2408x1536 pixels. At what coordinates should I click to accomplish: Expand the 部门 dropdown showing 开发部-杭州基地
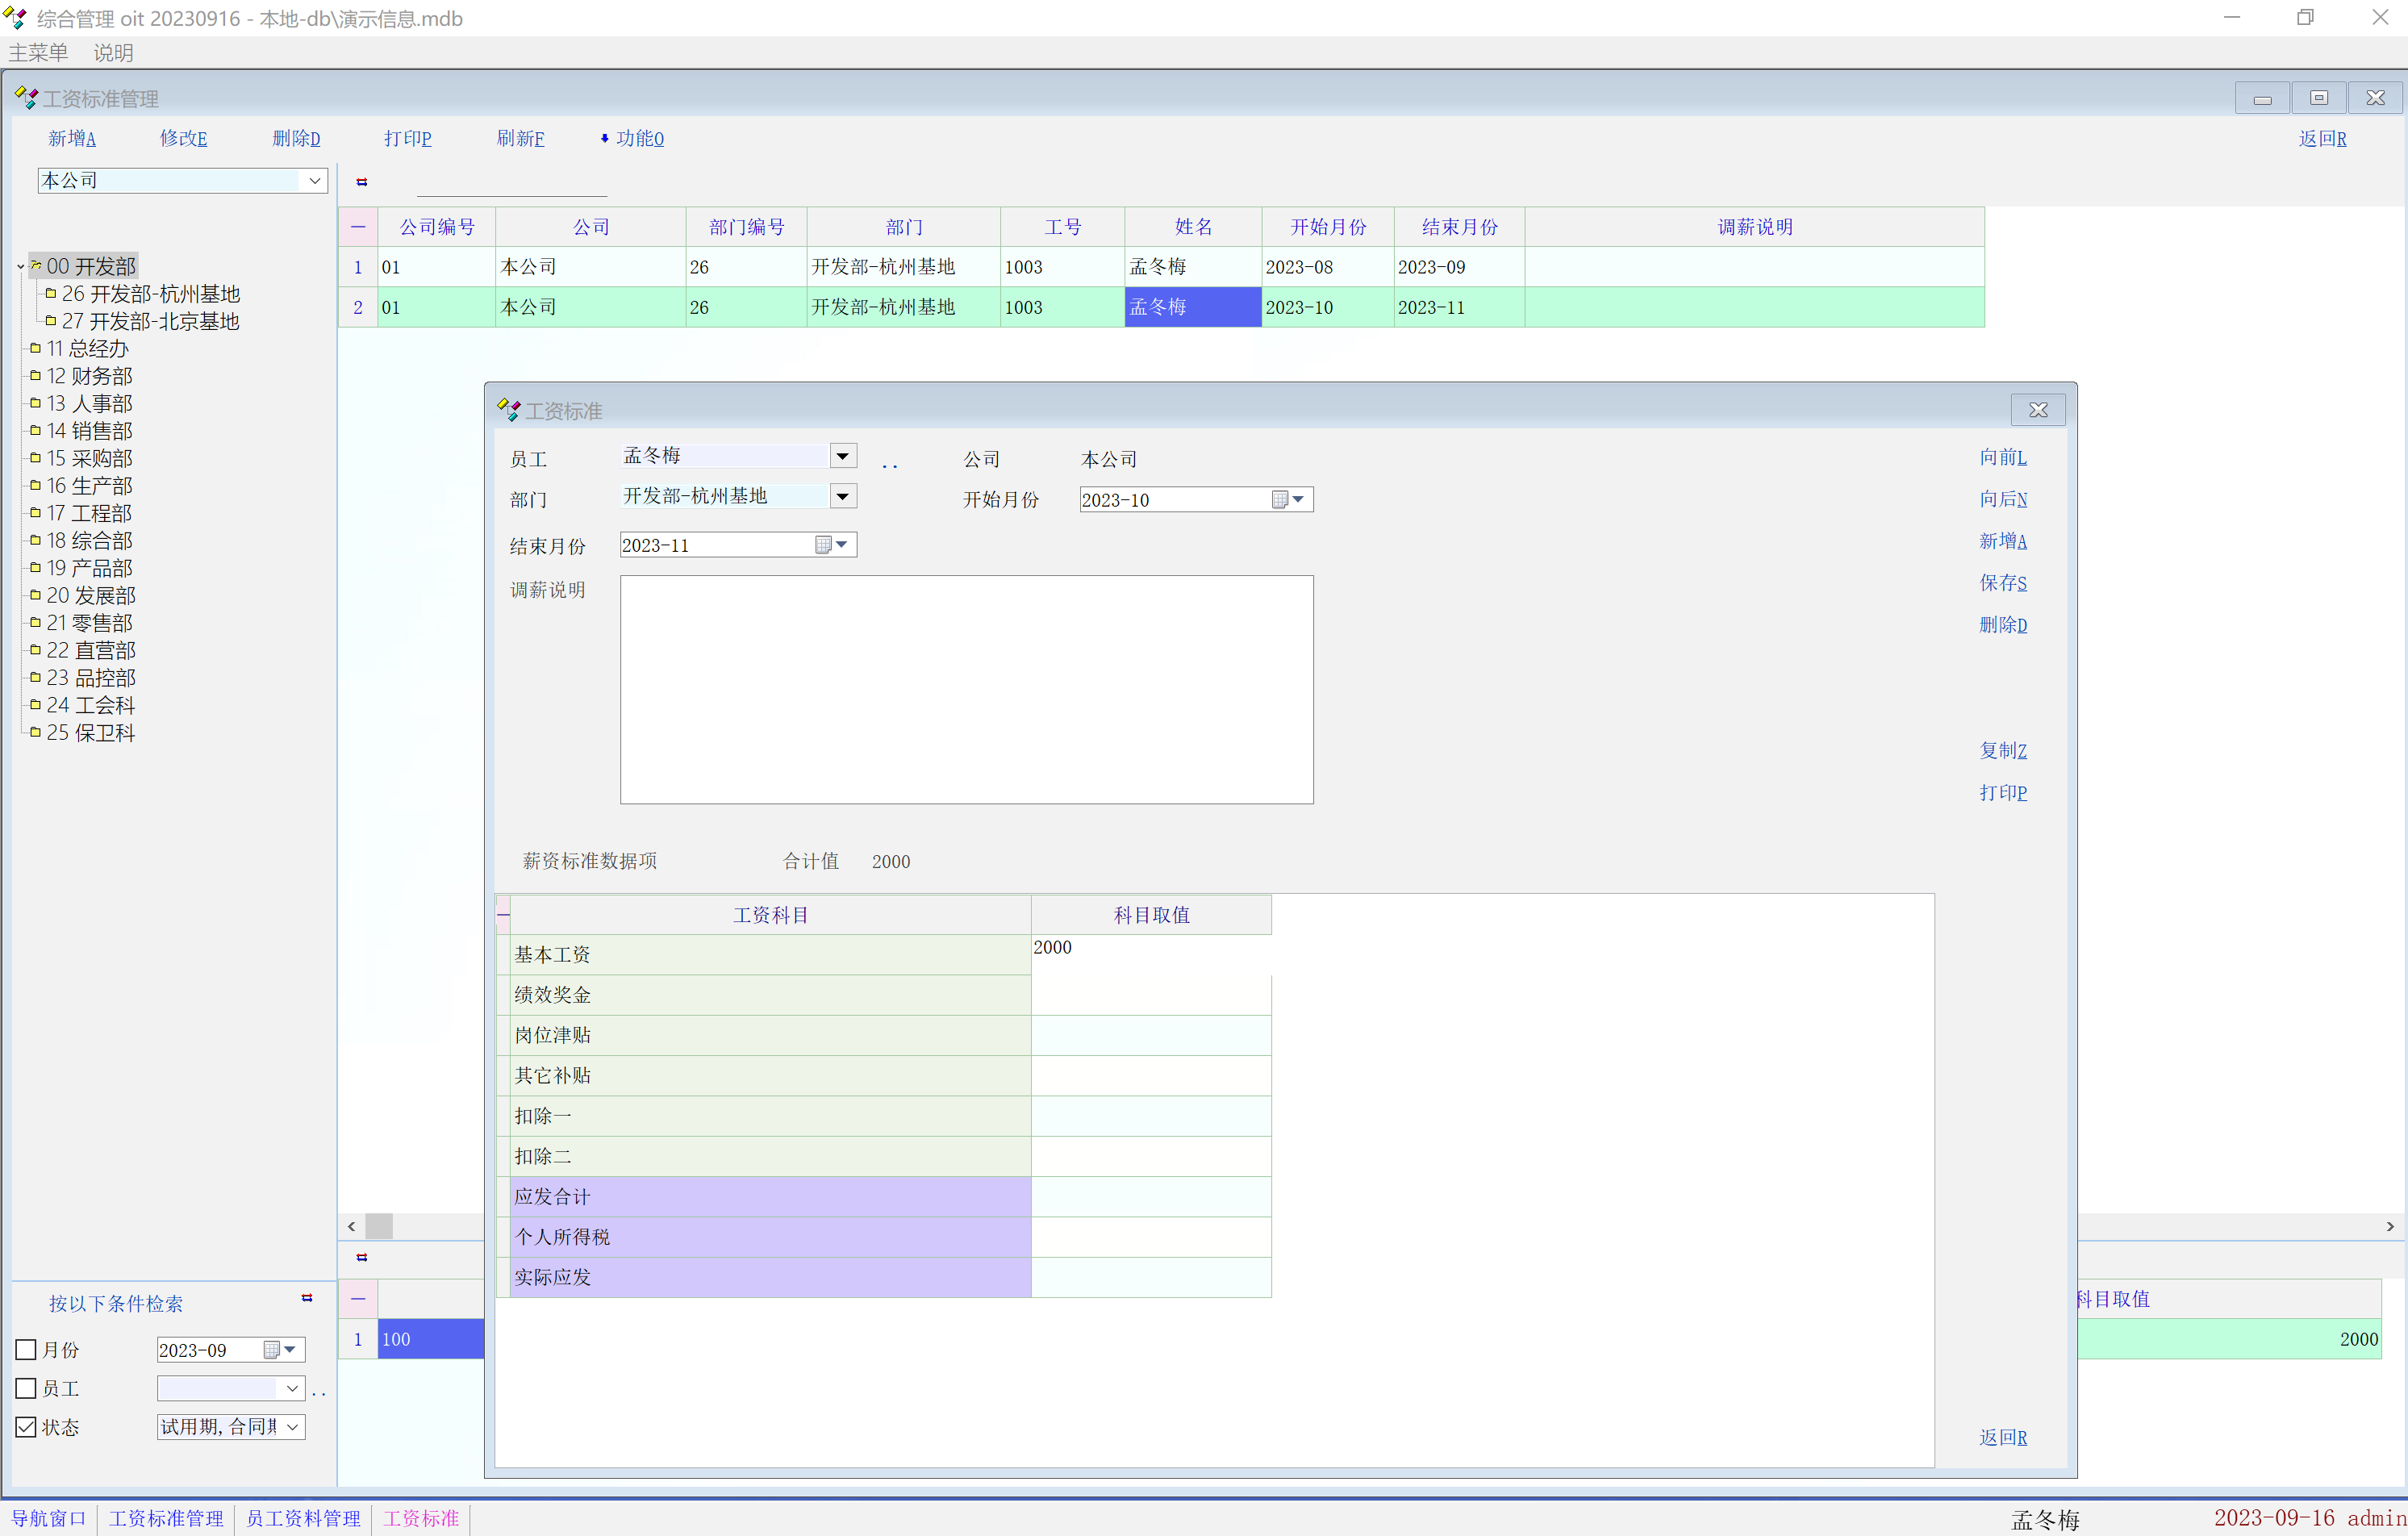(843, 496)
